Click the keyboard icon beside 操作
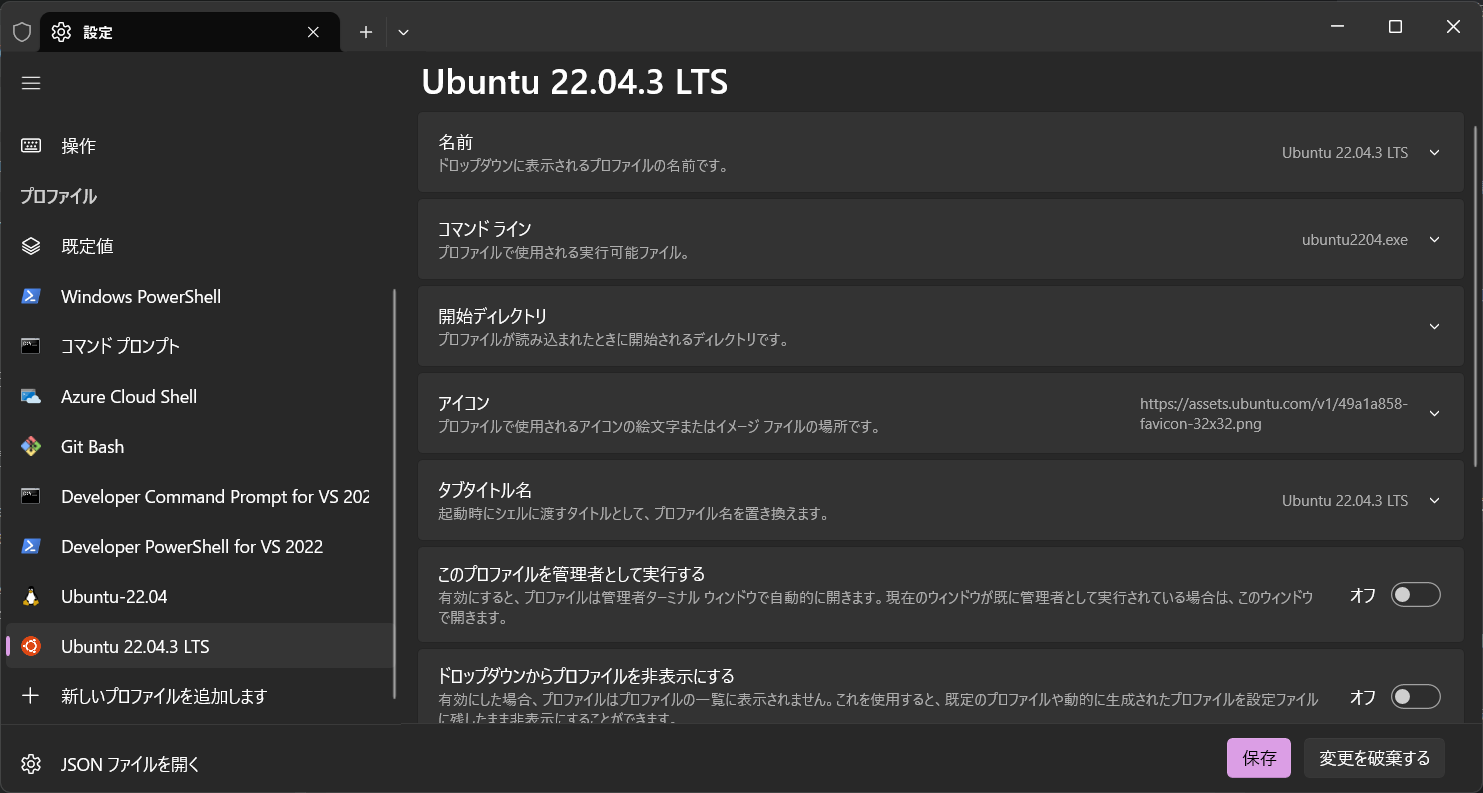 tap(31, 146)
